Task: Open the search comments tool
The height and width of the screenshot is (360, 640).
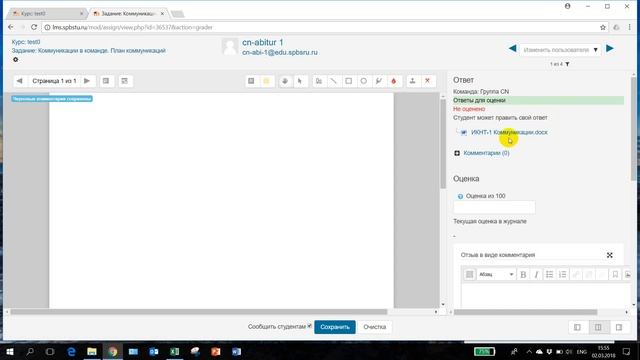Action: 106,81
